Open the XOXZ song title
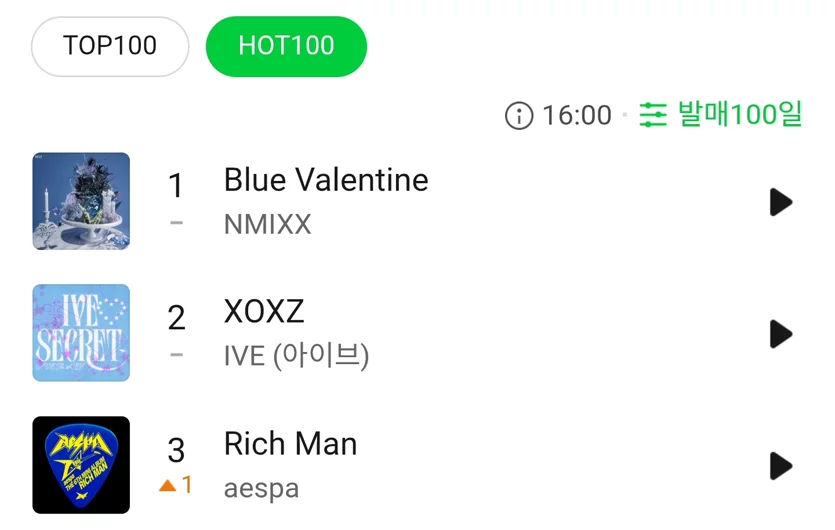This screenshot has width=835, height=530. pos(264,311)
